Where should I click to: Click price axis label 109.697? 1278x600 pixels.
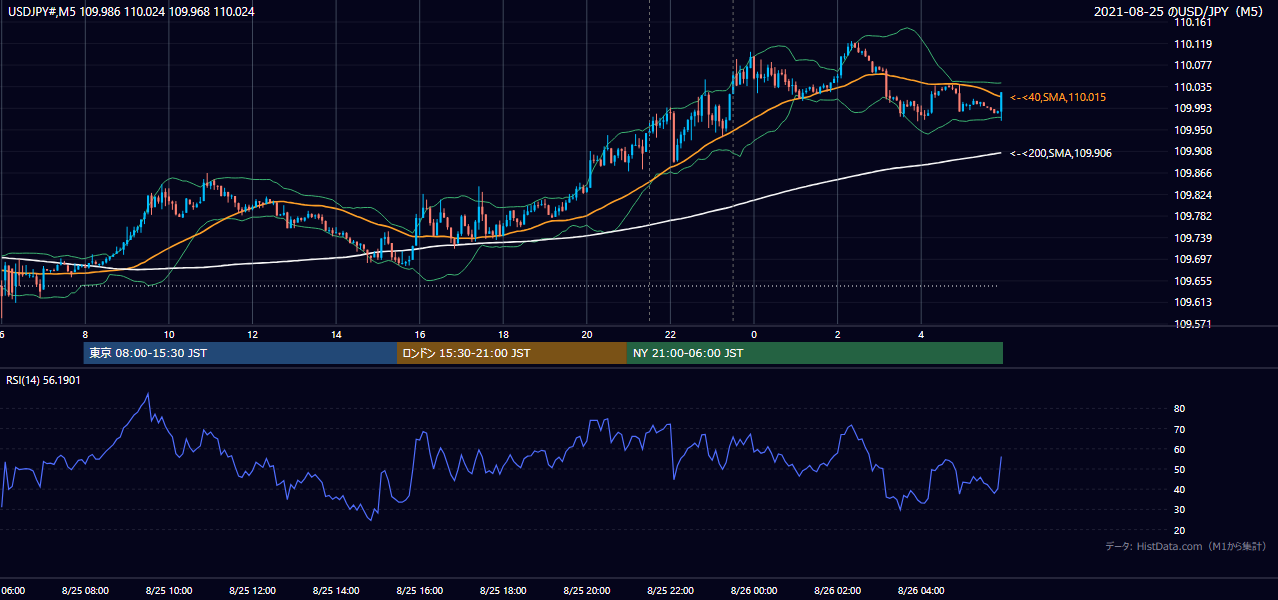coord(1193,259)
